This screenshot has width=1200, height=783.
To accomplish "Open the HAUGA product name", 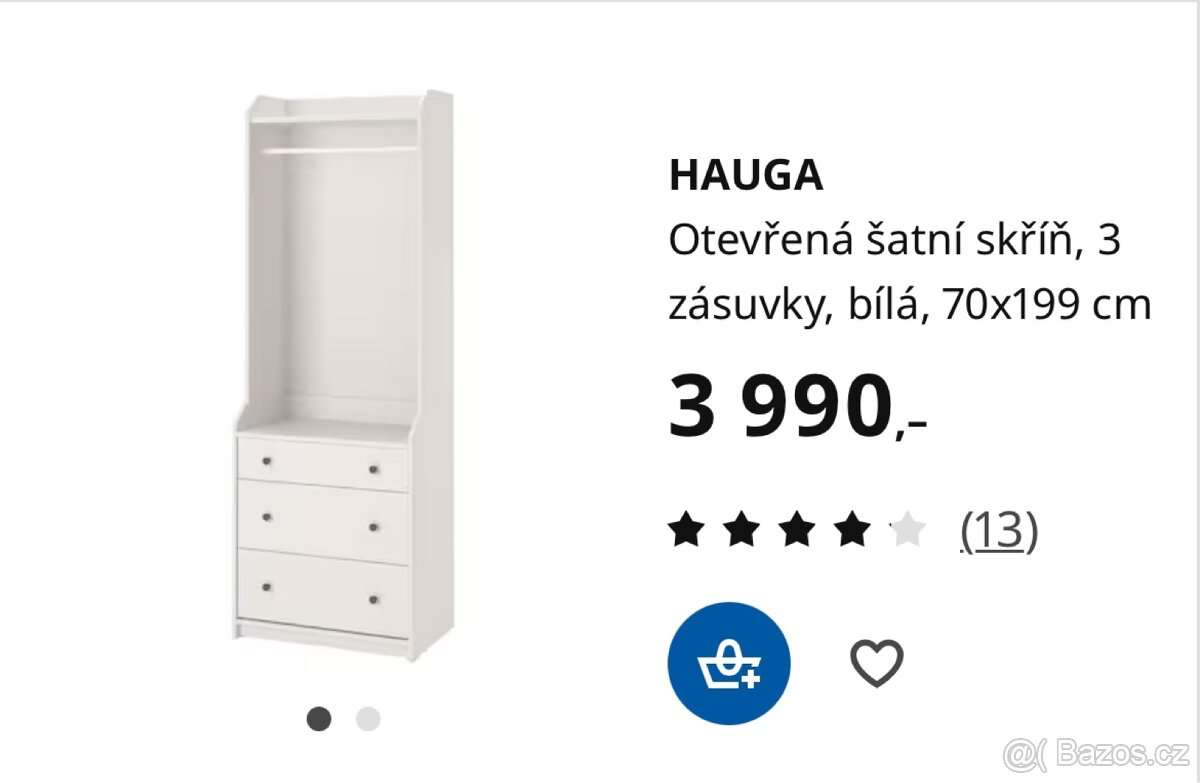I will coord(746,176).
